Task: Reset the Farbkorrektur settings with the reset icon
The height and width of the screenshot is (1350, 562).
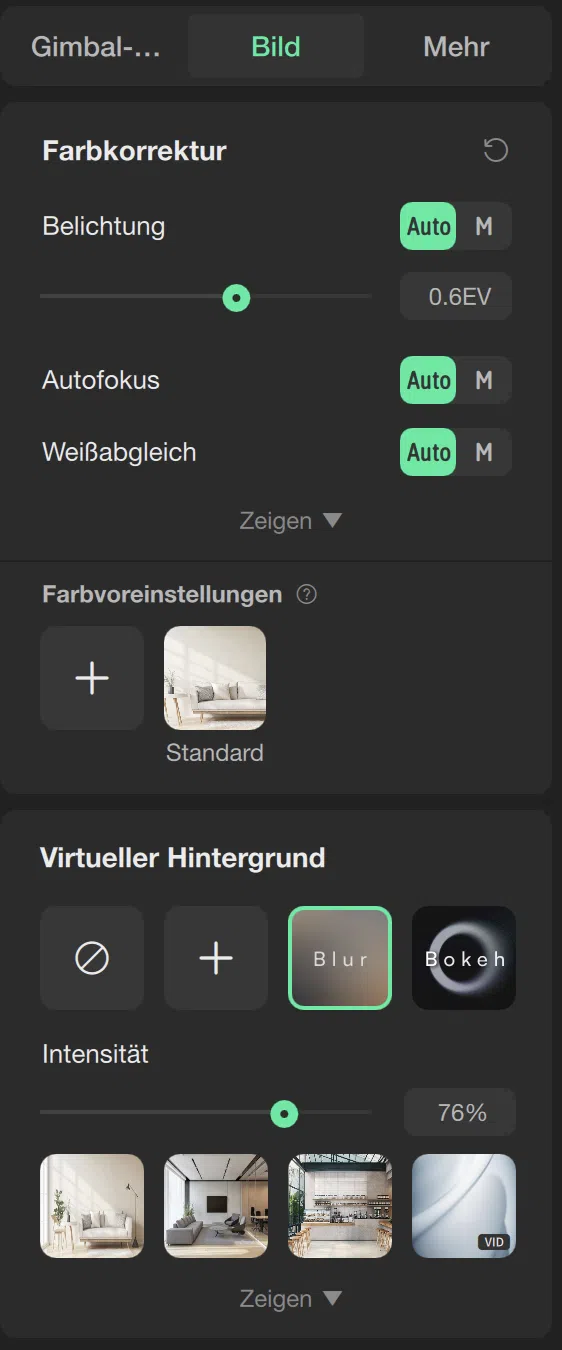Action: 496,151
